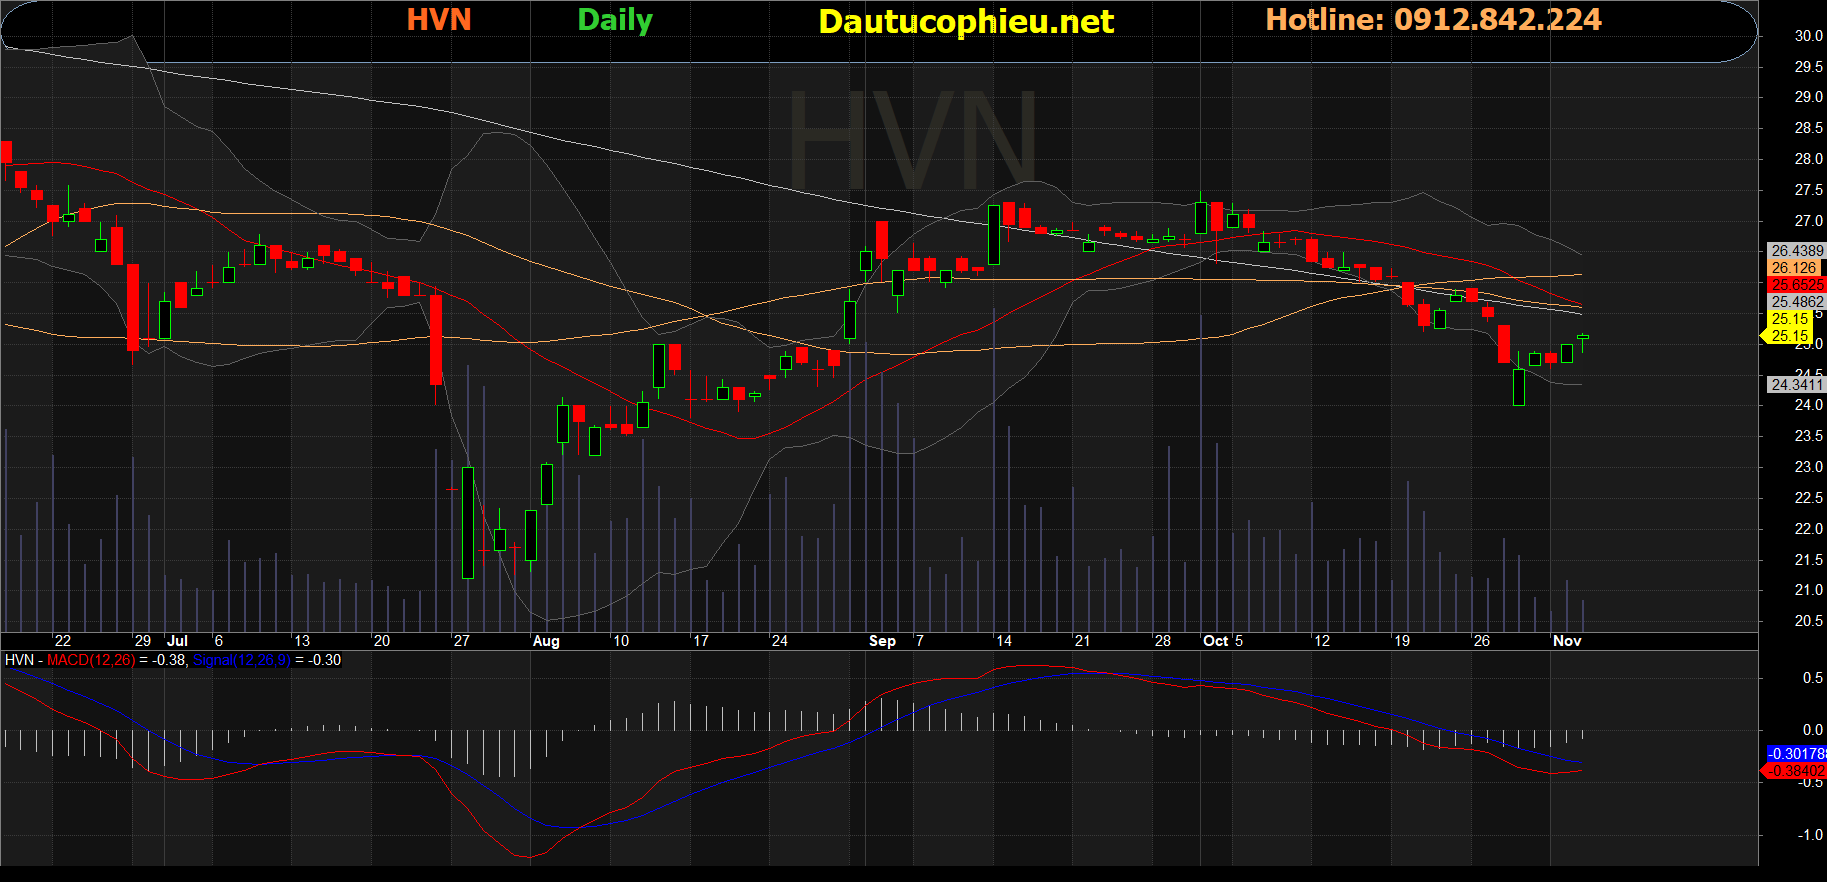The image size is (1827, 882).
Task: Click the grey 25.4862 value tag
Action: pyautogui.click(x=1797, y=302)
